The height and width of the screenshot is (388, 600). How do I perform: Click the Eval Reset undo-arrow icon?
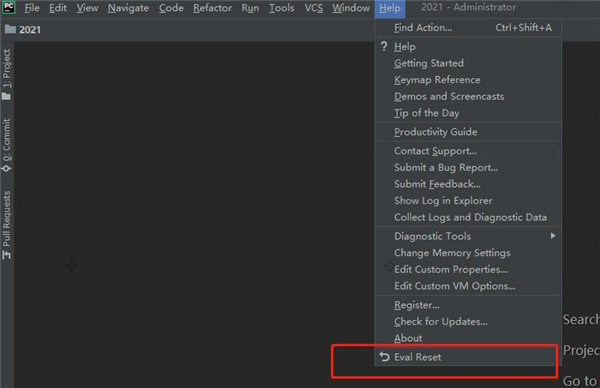(x=385, y=357)
